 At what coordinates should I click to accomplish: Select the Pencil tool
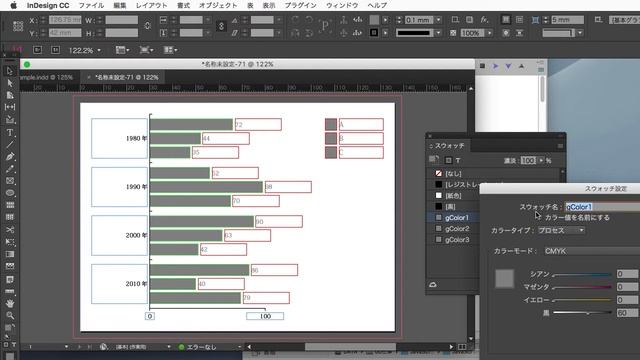pyautogui.click(x=10, y=169)
